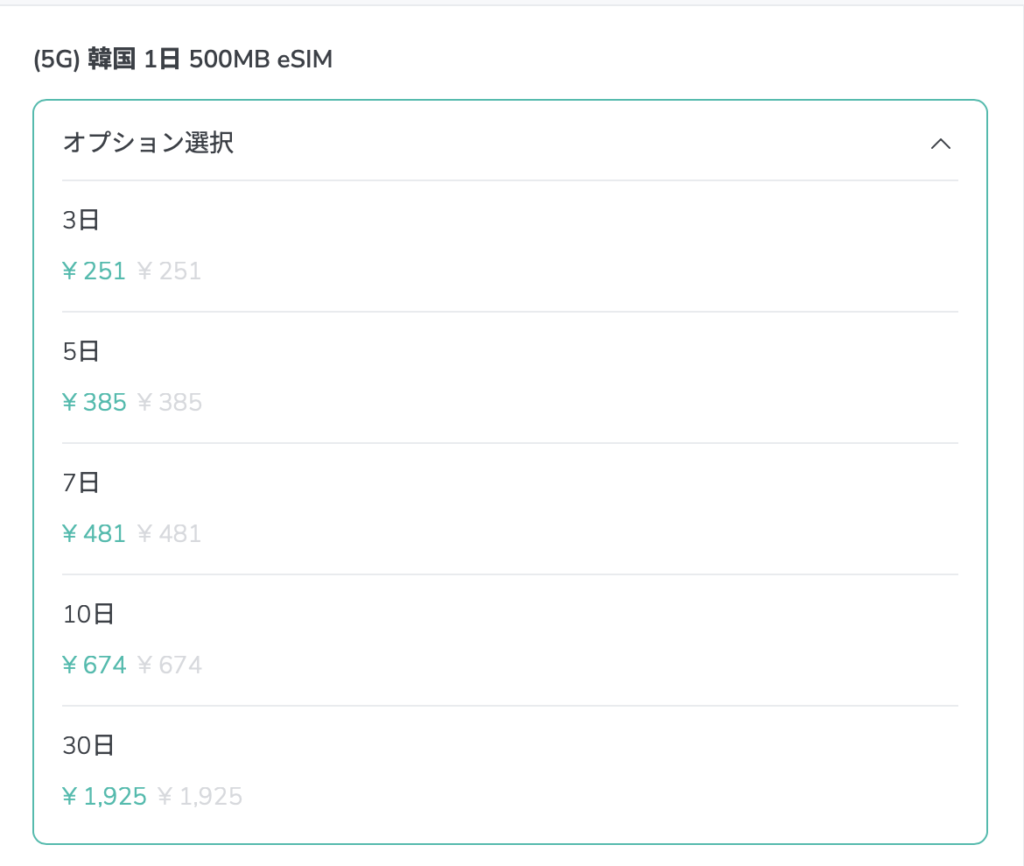Collapse the options list with chevron icon
This screenshot has width=1024, height=866.
940,144
